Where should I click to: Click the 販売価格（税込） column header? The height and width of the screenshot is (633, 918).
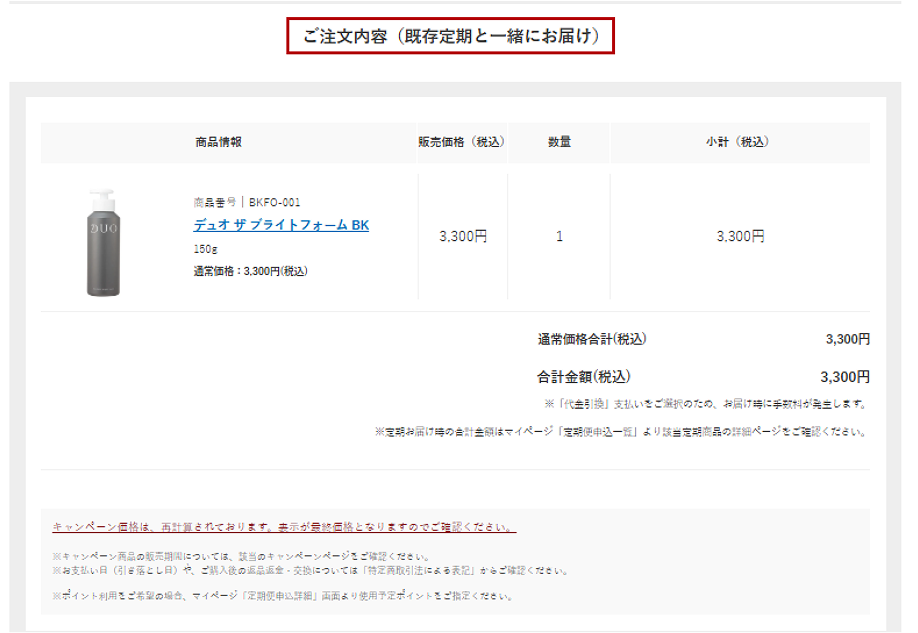462,142
